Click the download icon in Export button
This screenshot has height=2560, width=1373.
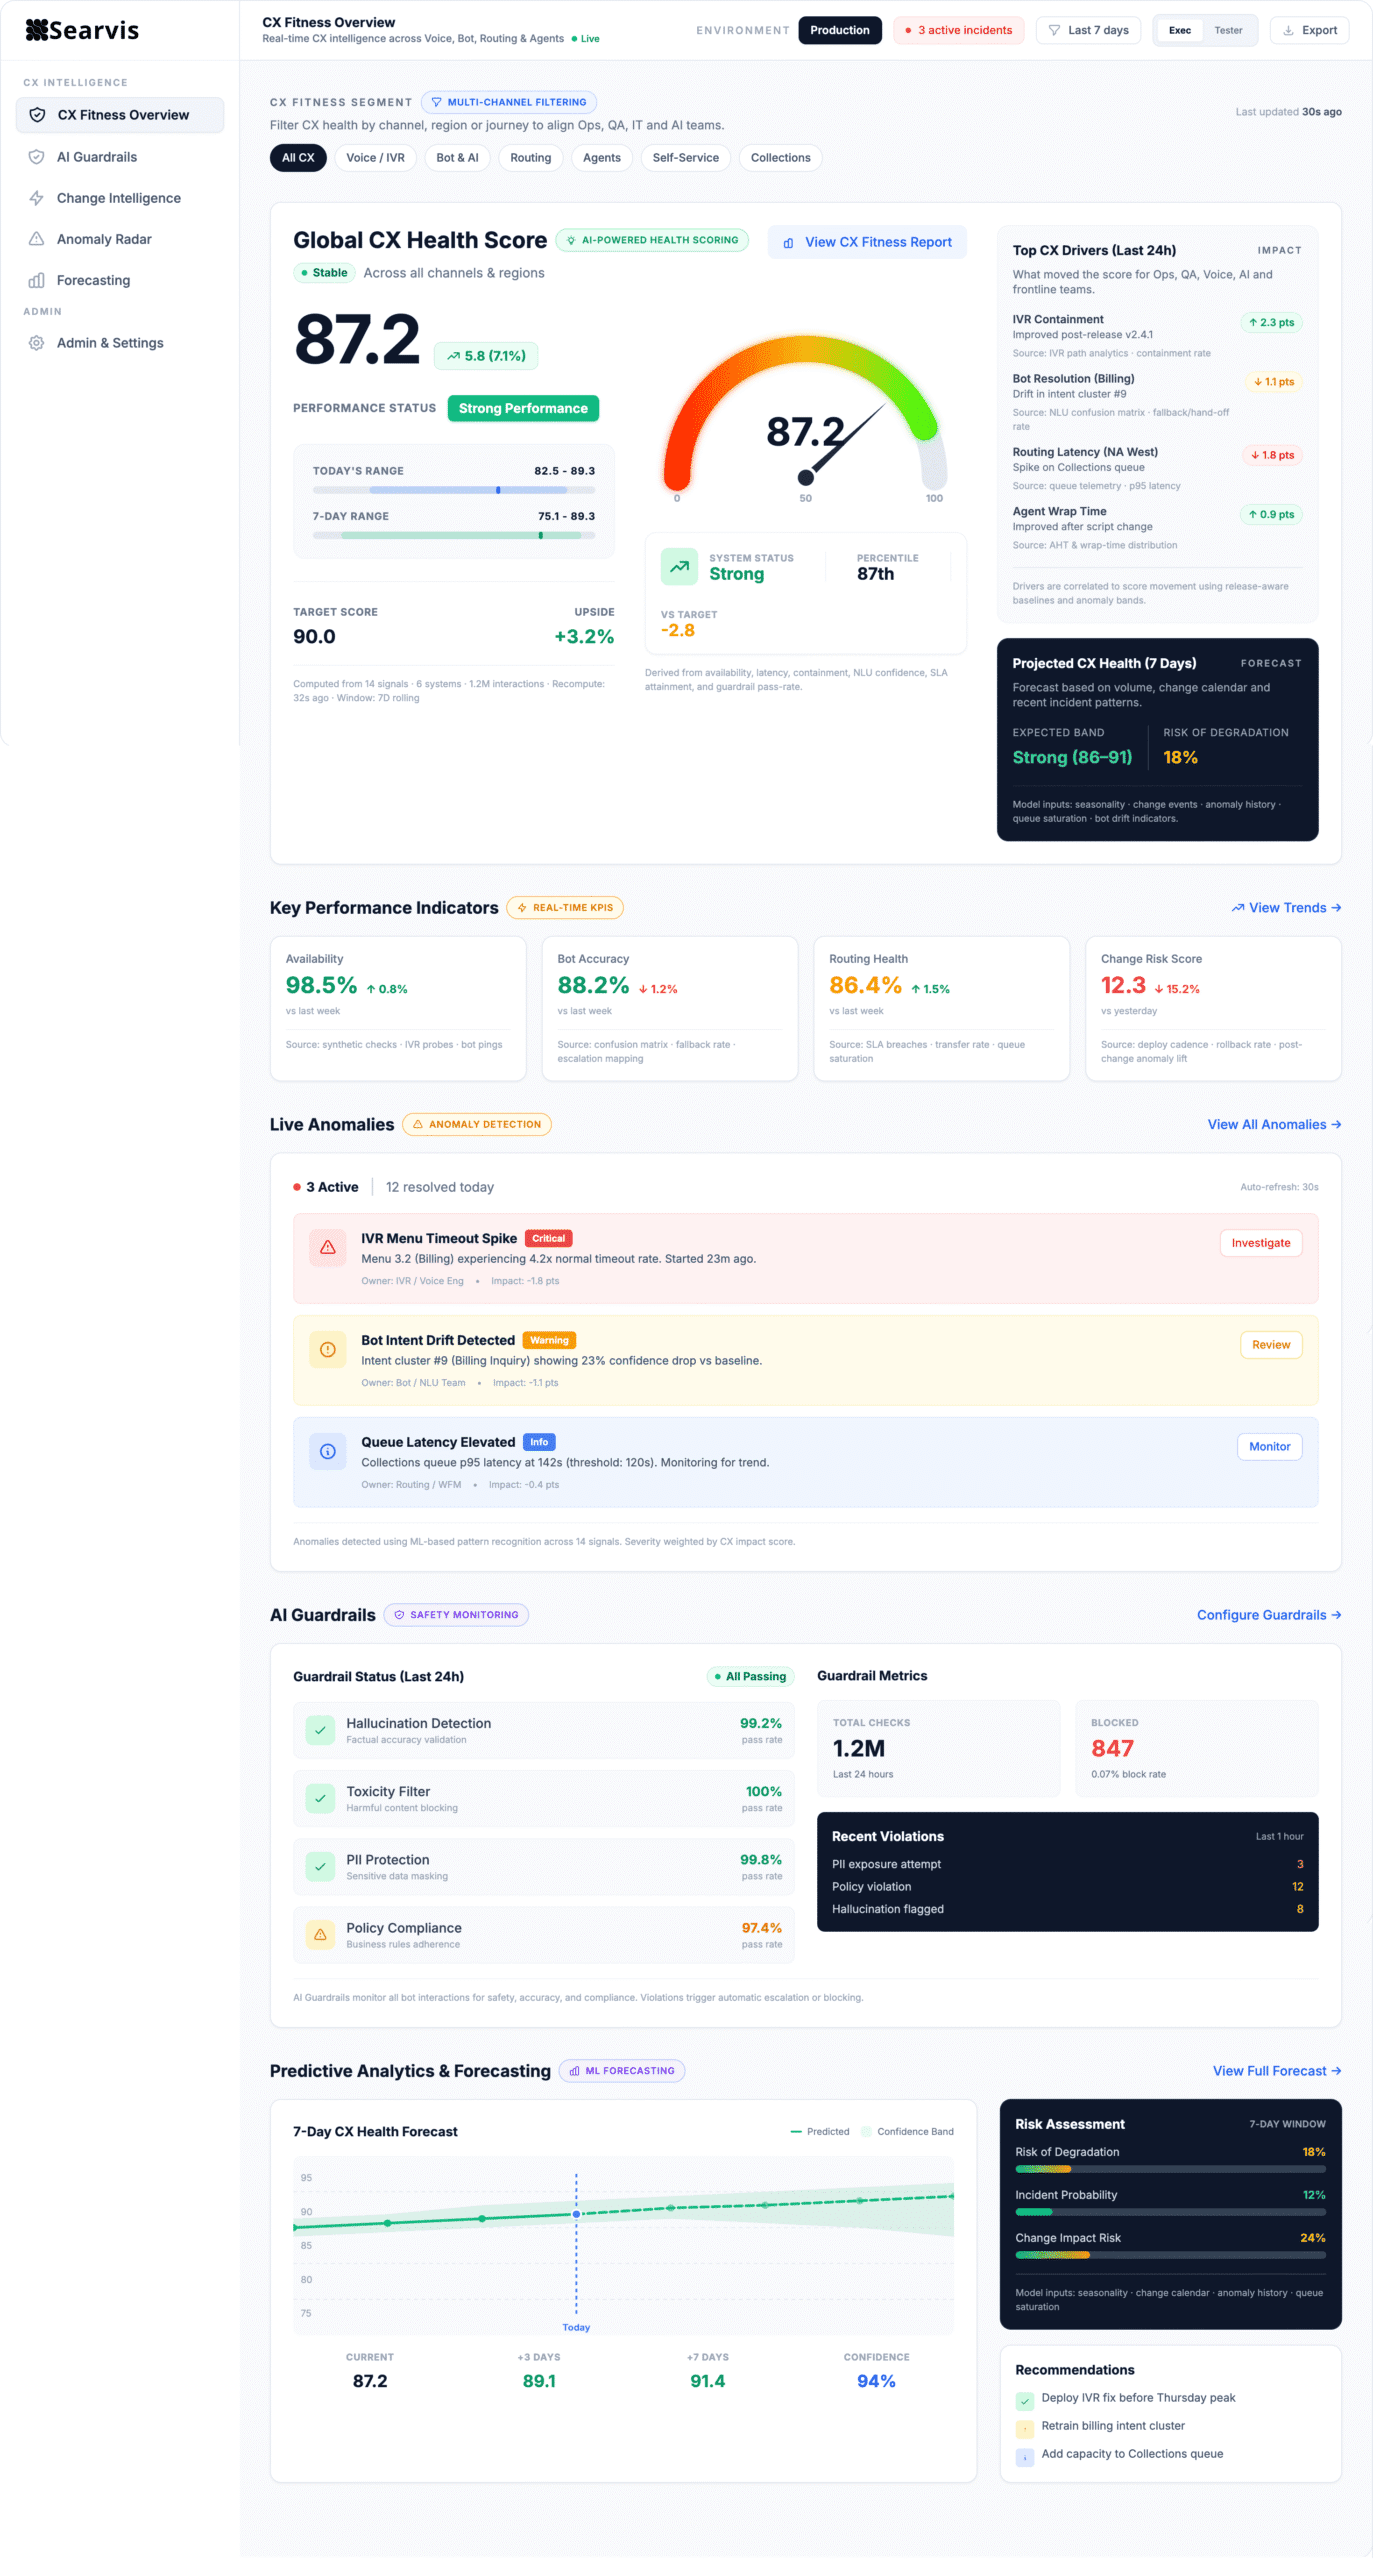point(1288,30)
